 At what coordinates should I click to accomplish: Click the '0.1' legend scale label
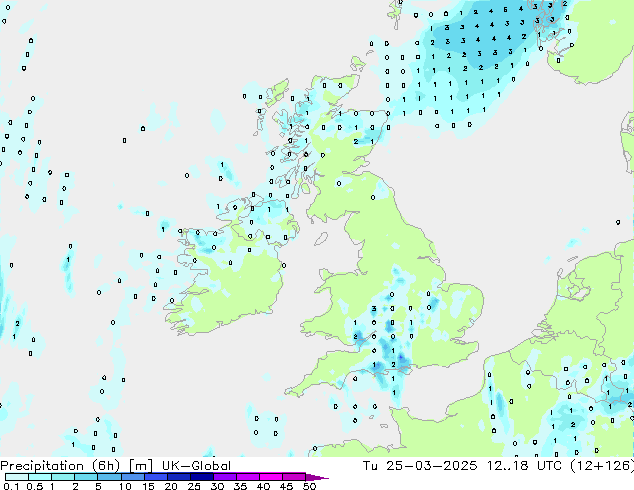(x=11, y=486)
